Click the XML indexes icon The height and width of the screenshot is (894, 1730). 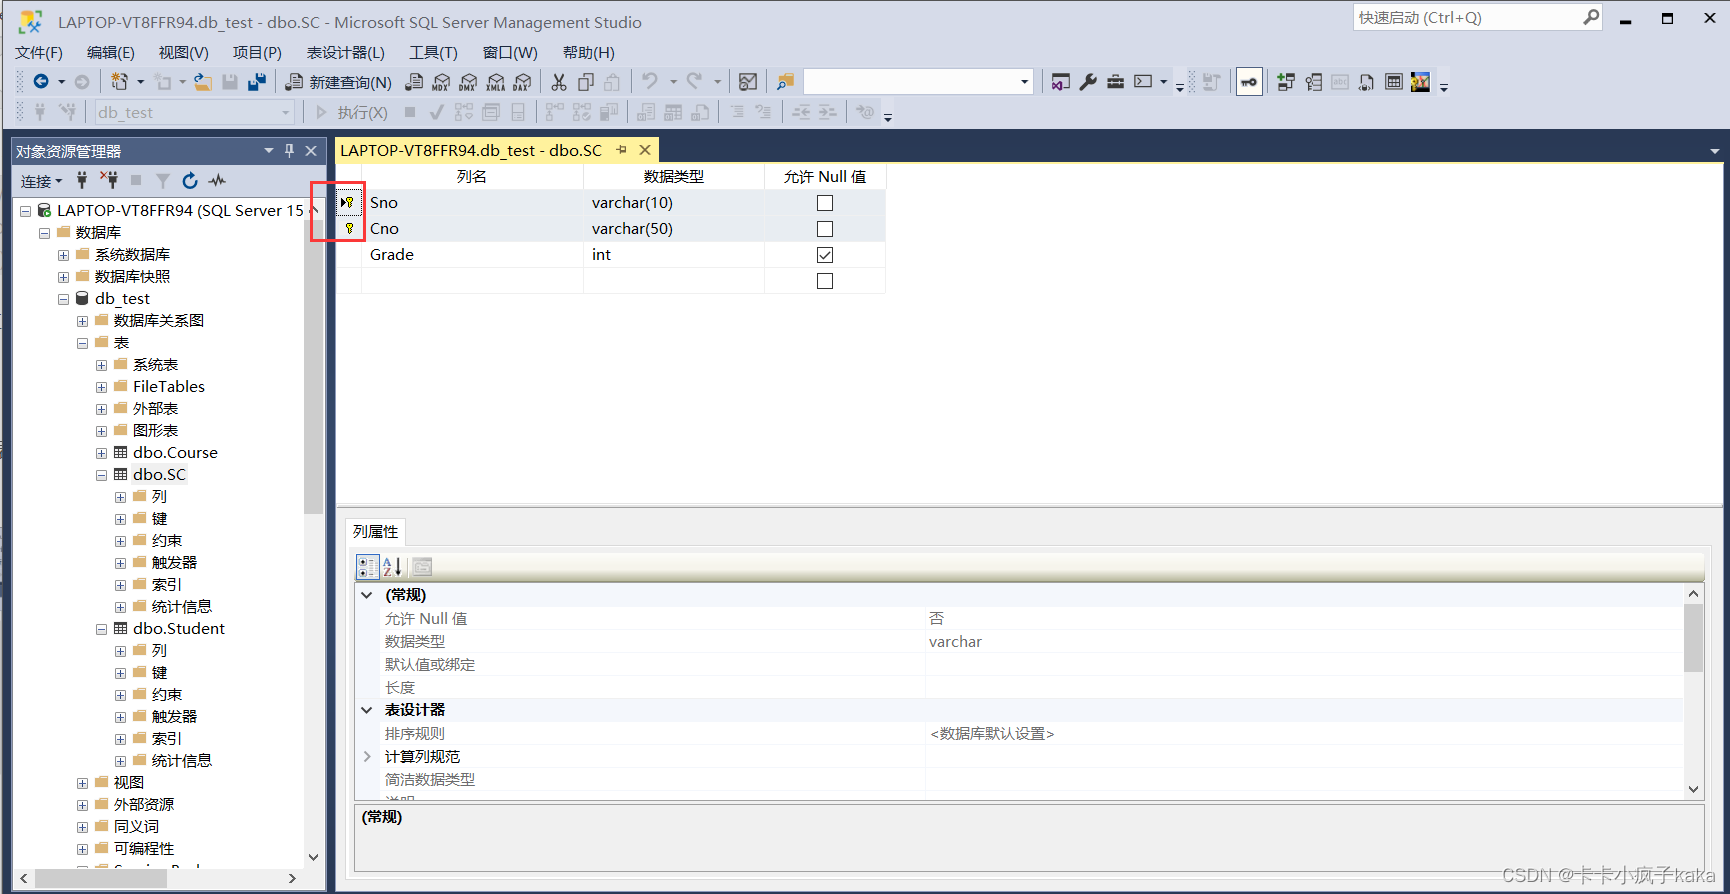pos(1366,82)
